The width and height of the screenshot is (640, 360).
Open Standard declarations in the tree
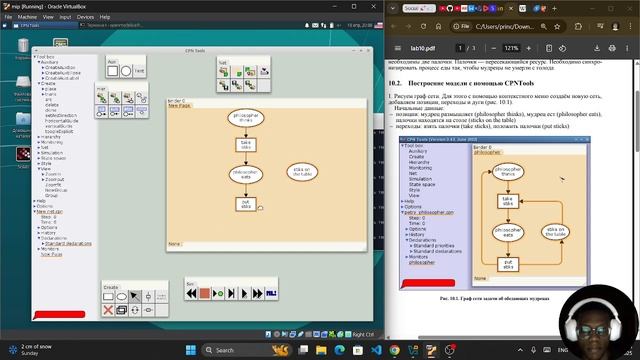click(68, 243)
